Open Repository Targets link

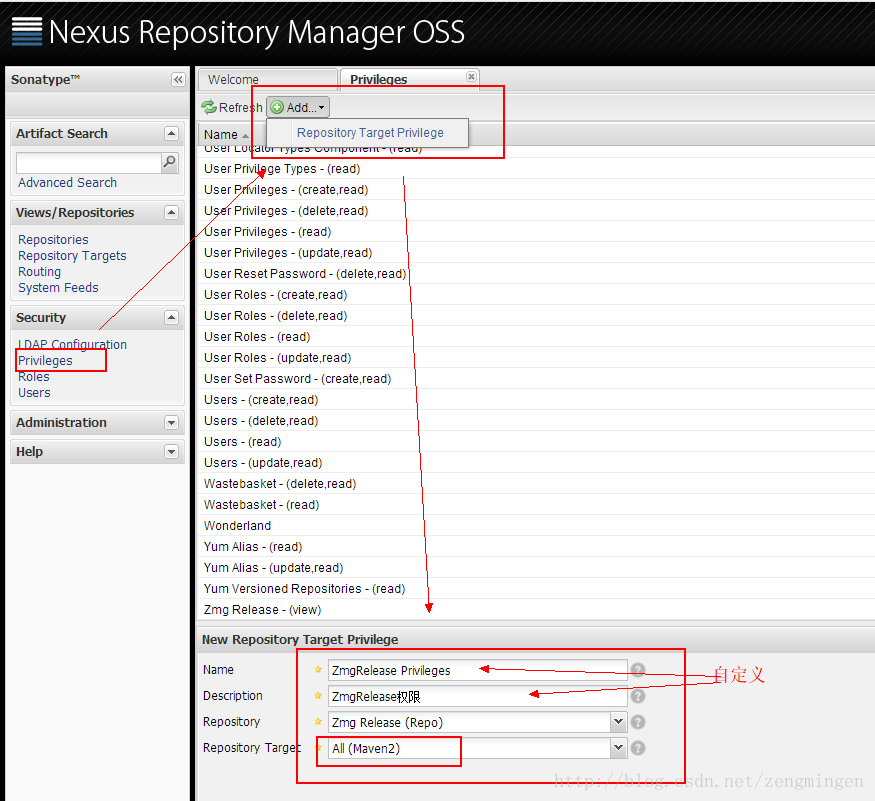pos(72,256)
